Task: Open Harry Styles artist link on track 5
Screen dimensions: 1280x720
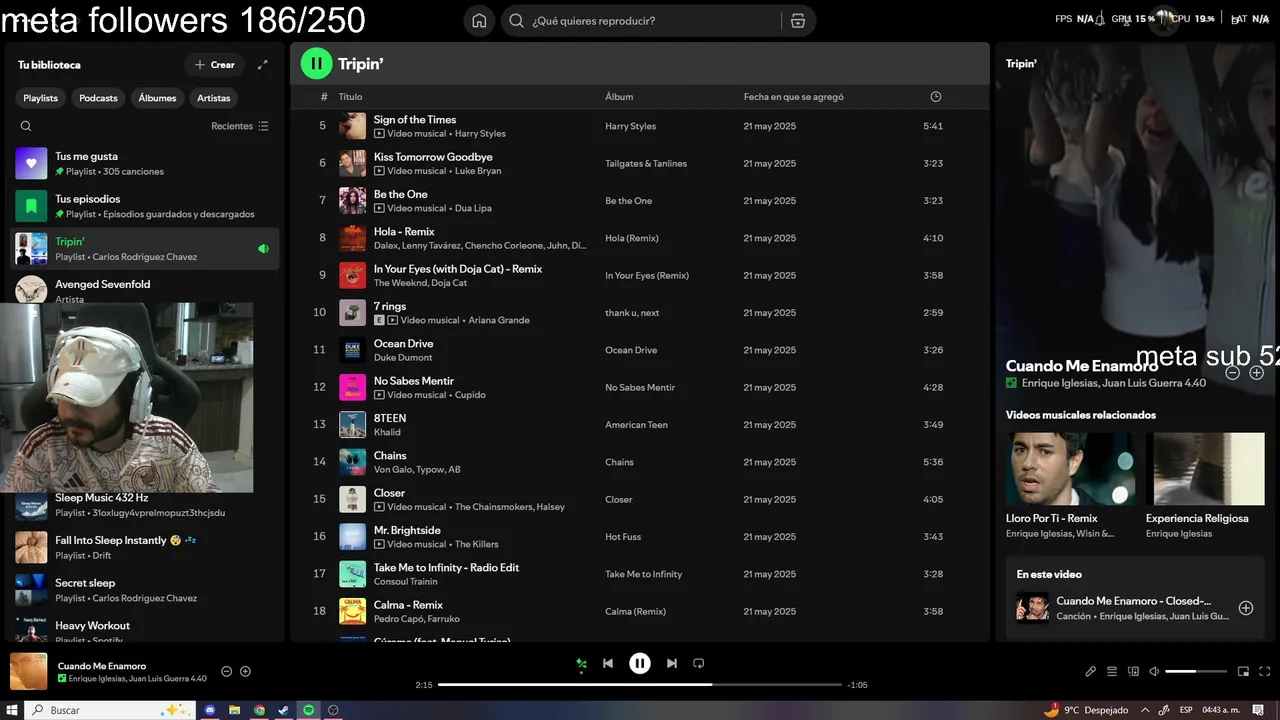Action: (480, 134)
